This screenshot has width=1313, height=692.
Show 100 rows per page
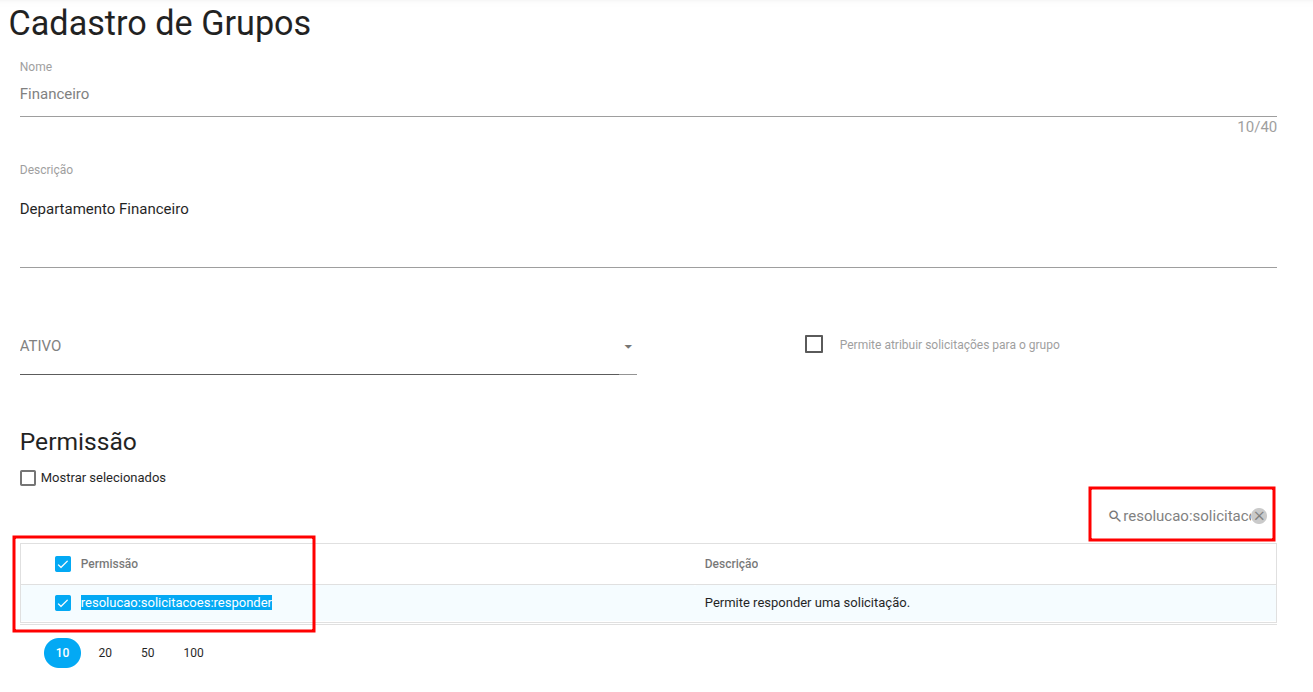(x=193, y=653)
